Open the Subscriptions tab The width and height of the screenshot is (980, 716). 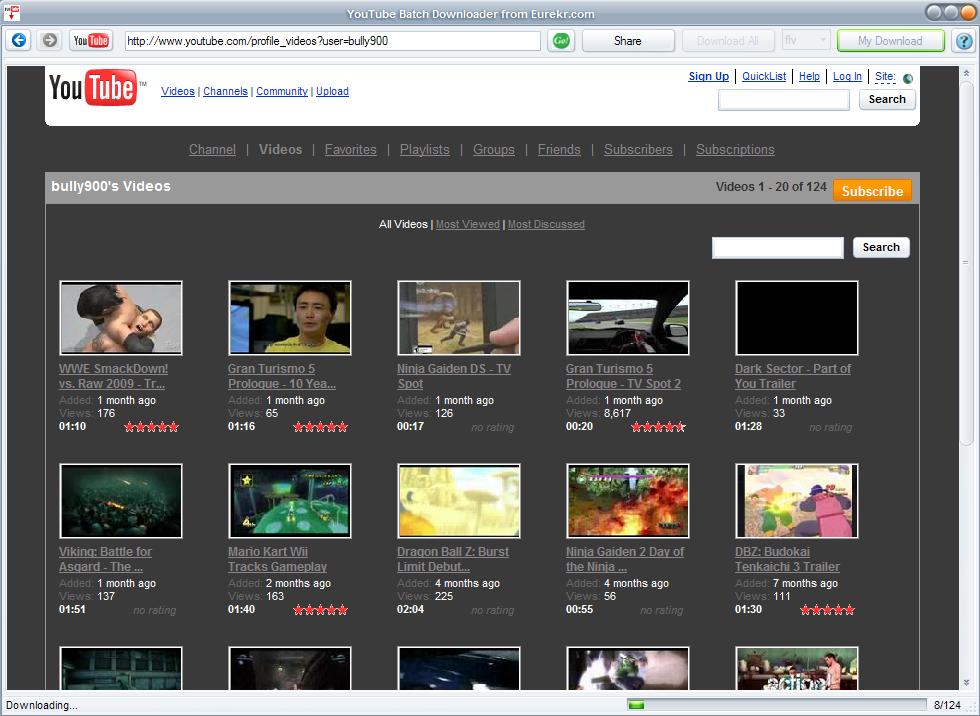click(x=735, y=150)
